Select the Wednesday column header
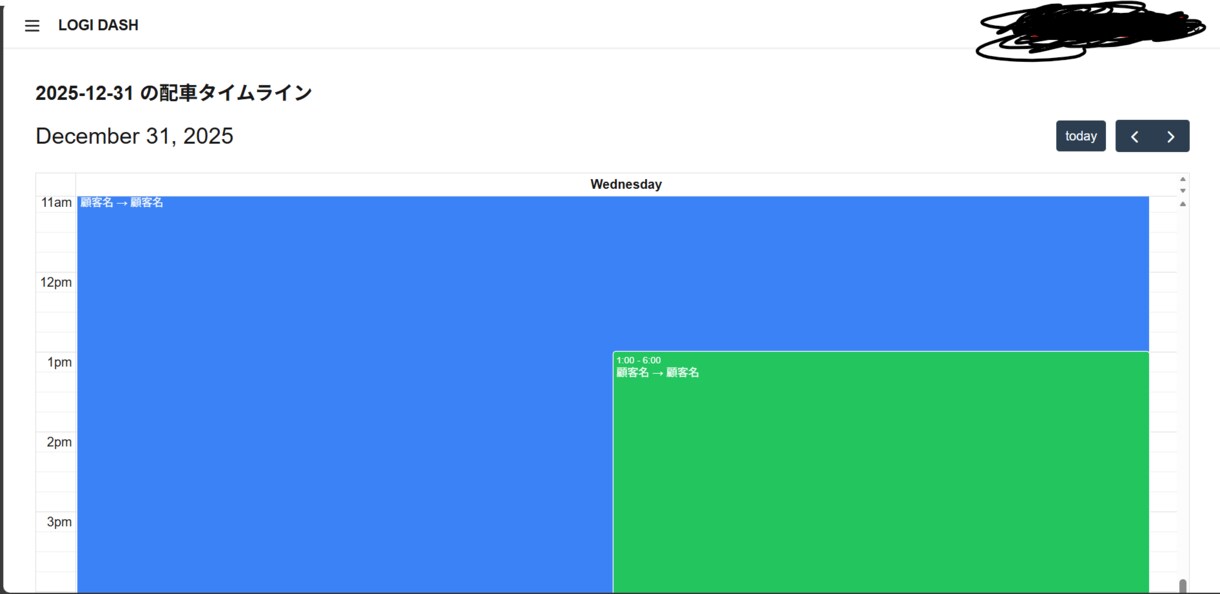This screenshot has width=1220, height=594. pos(626,184)
